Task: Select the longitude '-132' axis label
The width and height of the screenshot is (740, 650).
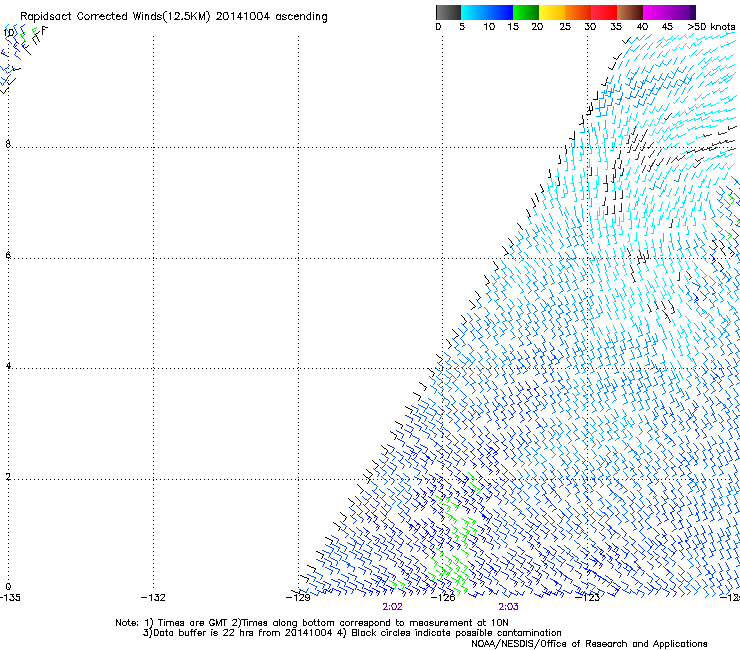Action: (153, 598)
